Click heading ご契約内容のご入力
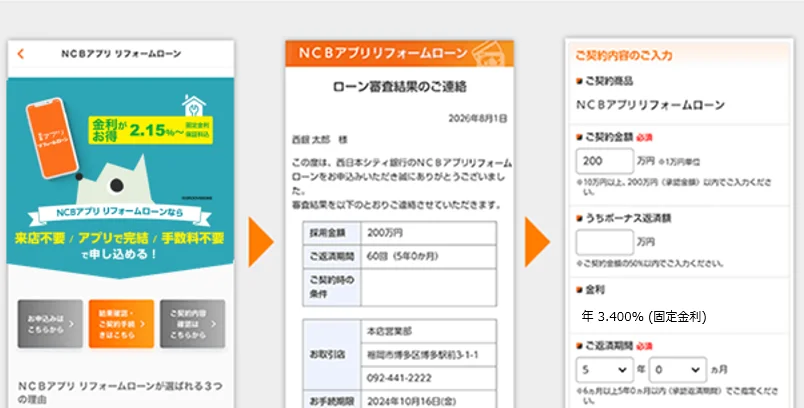Viewport: 804px width, 408px height. click(624, 55)
